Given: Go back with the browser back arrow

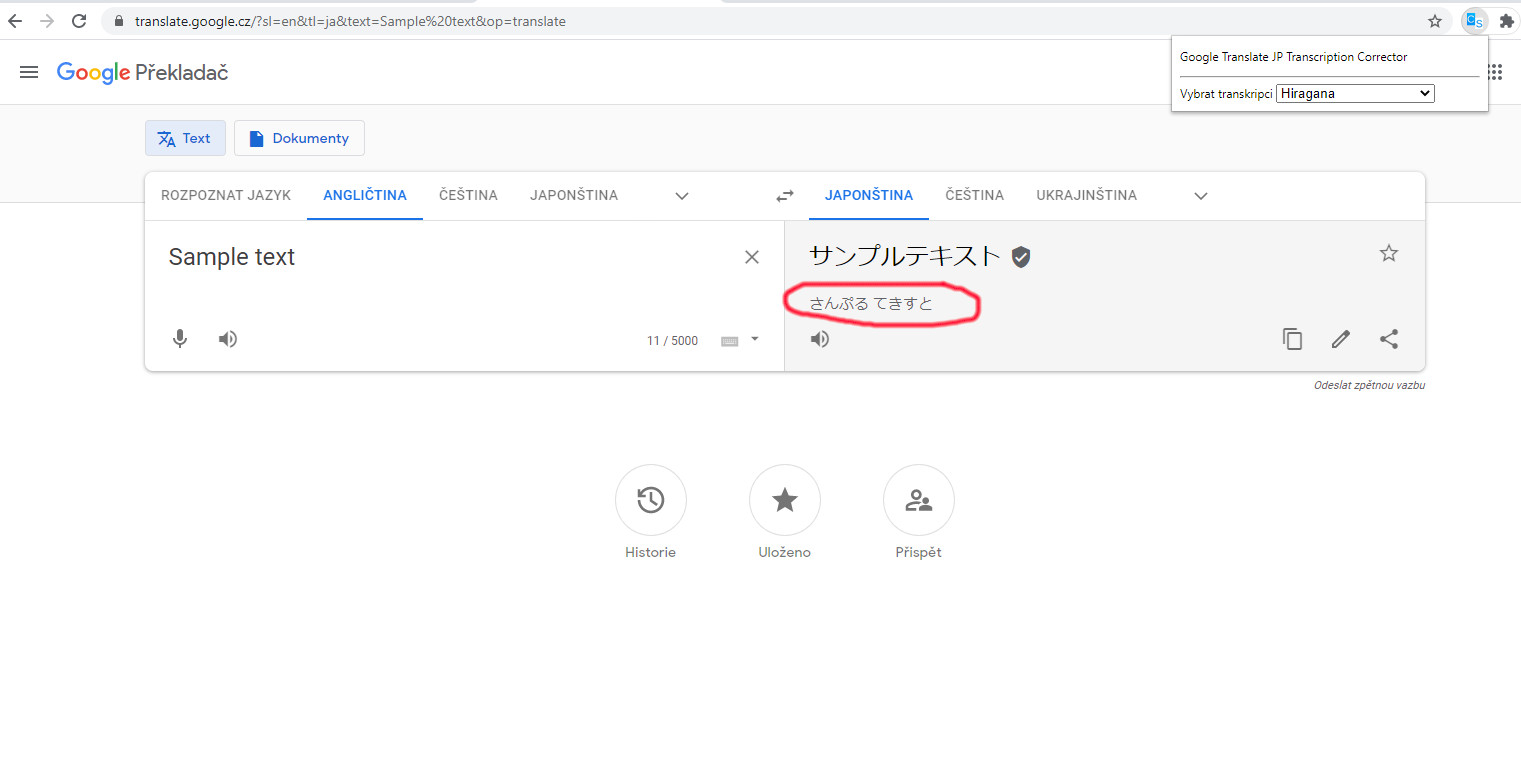Looking at the screenshot, I should click(x=15, y=21).
